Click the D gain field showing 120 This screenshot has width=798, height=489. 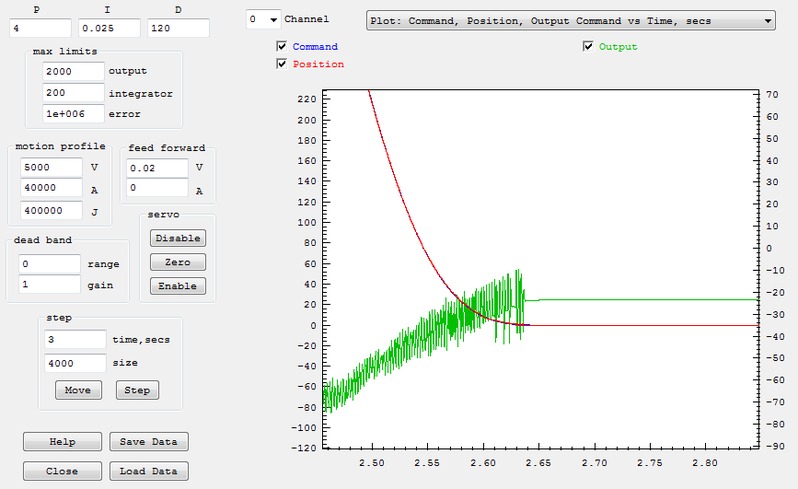[x=177, y=28]
